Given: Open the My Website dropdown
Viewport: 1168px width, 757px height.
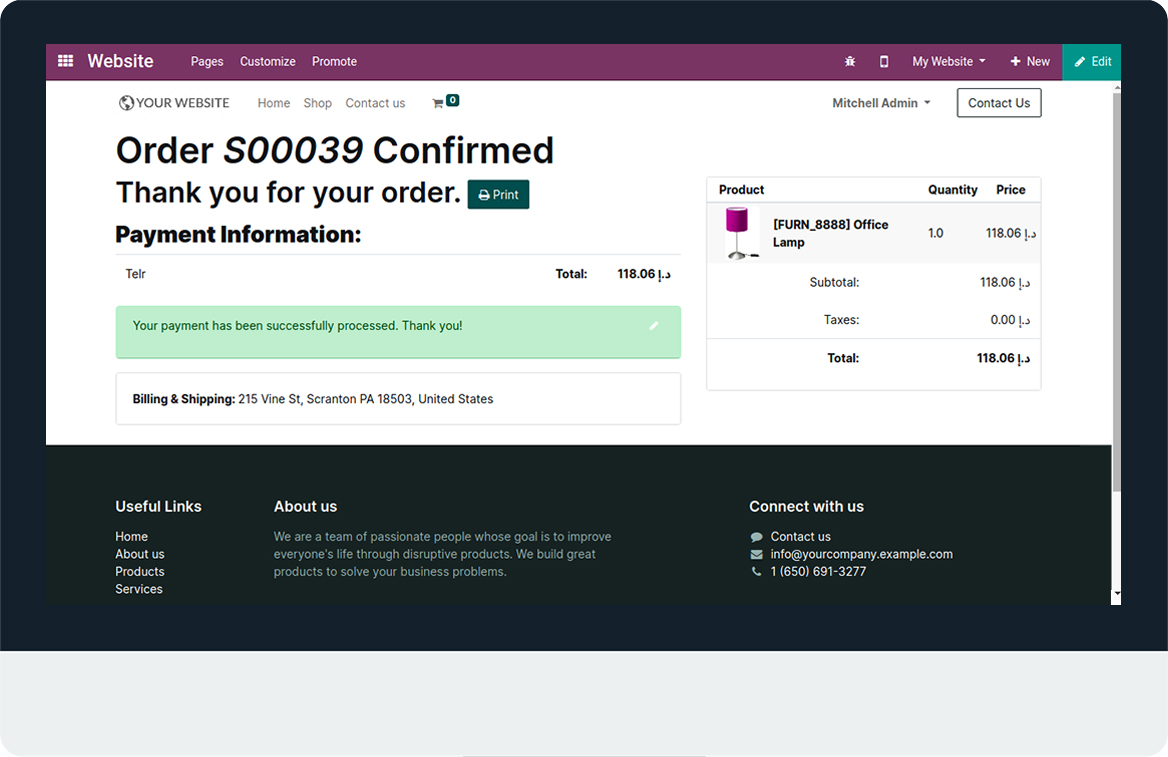Looking at the screenshot, I should click(948, 61).
